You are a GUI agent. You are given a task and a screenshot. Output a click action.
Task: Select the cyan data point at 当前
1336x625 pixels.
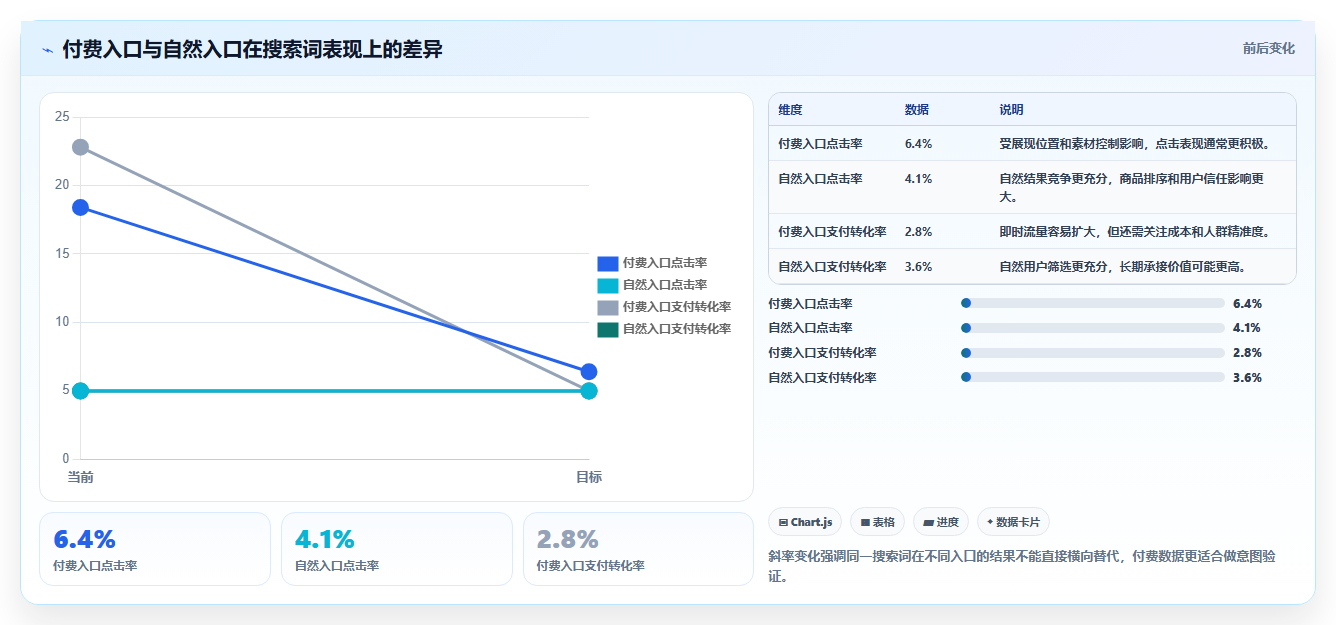coord(80,390)
